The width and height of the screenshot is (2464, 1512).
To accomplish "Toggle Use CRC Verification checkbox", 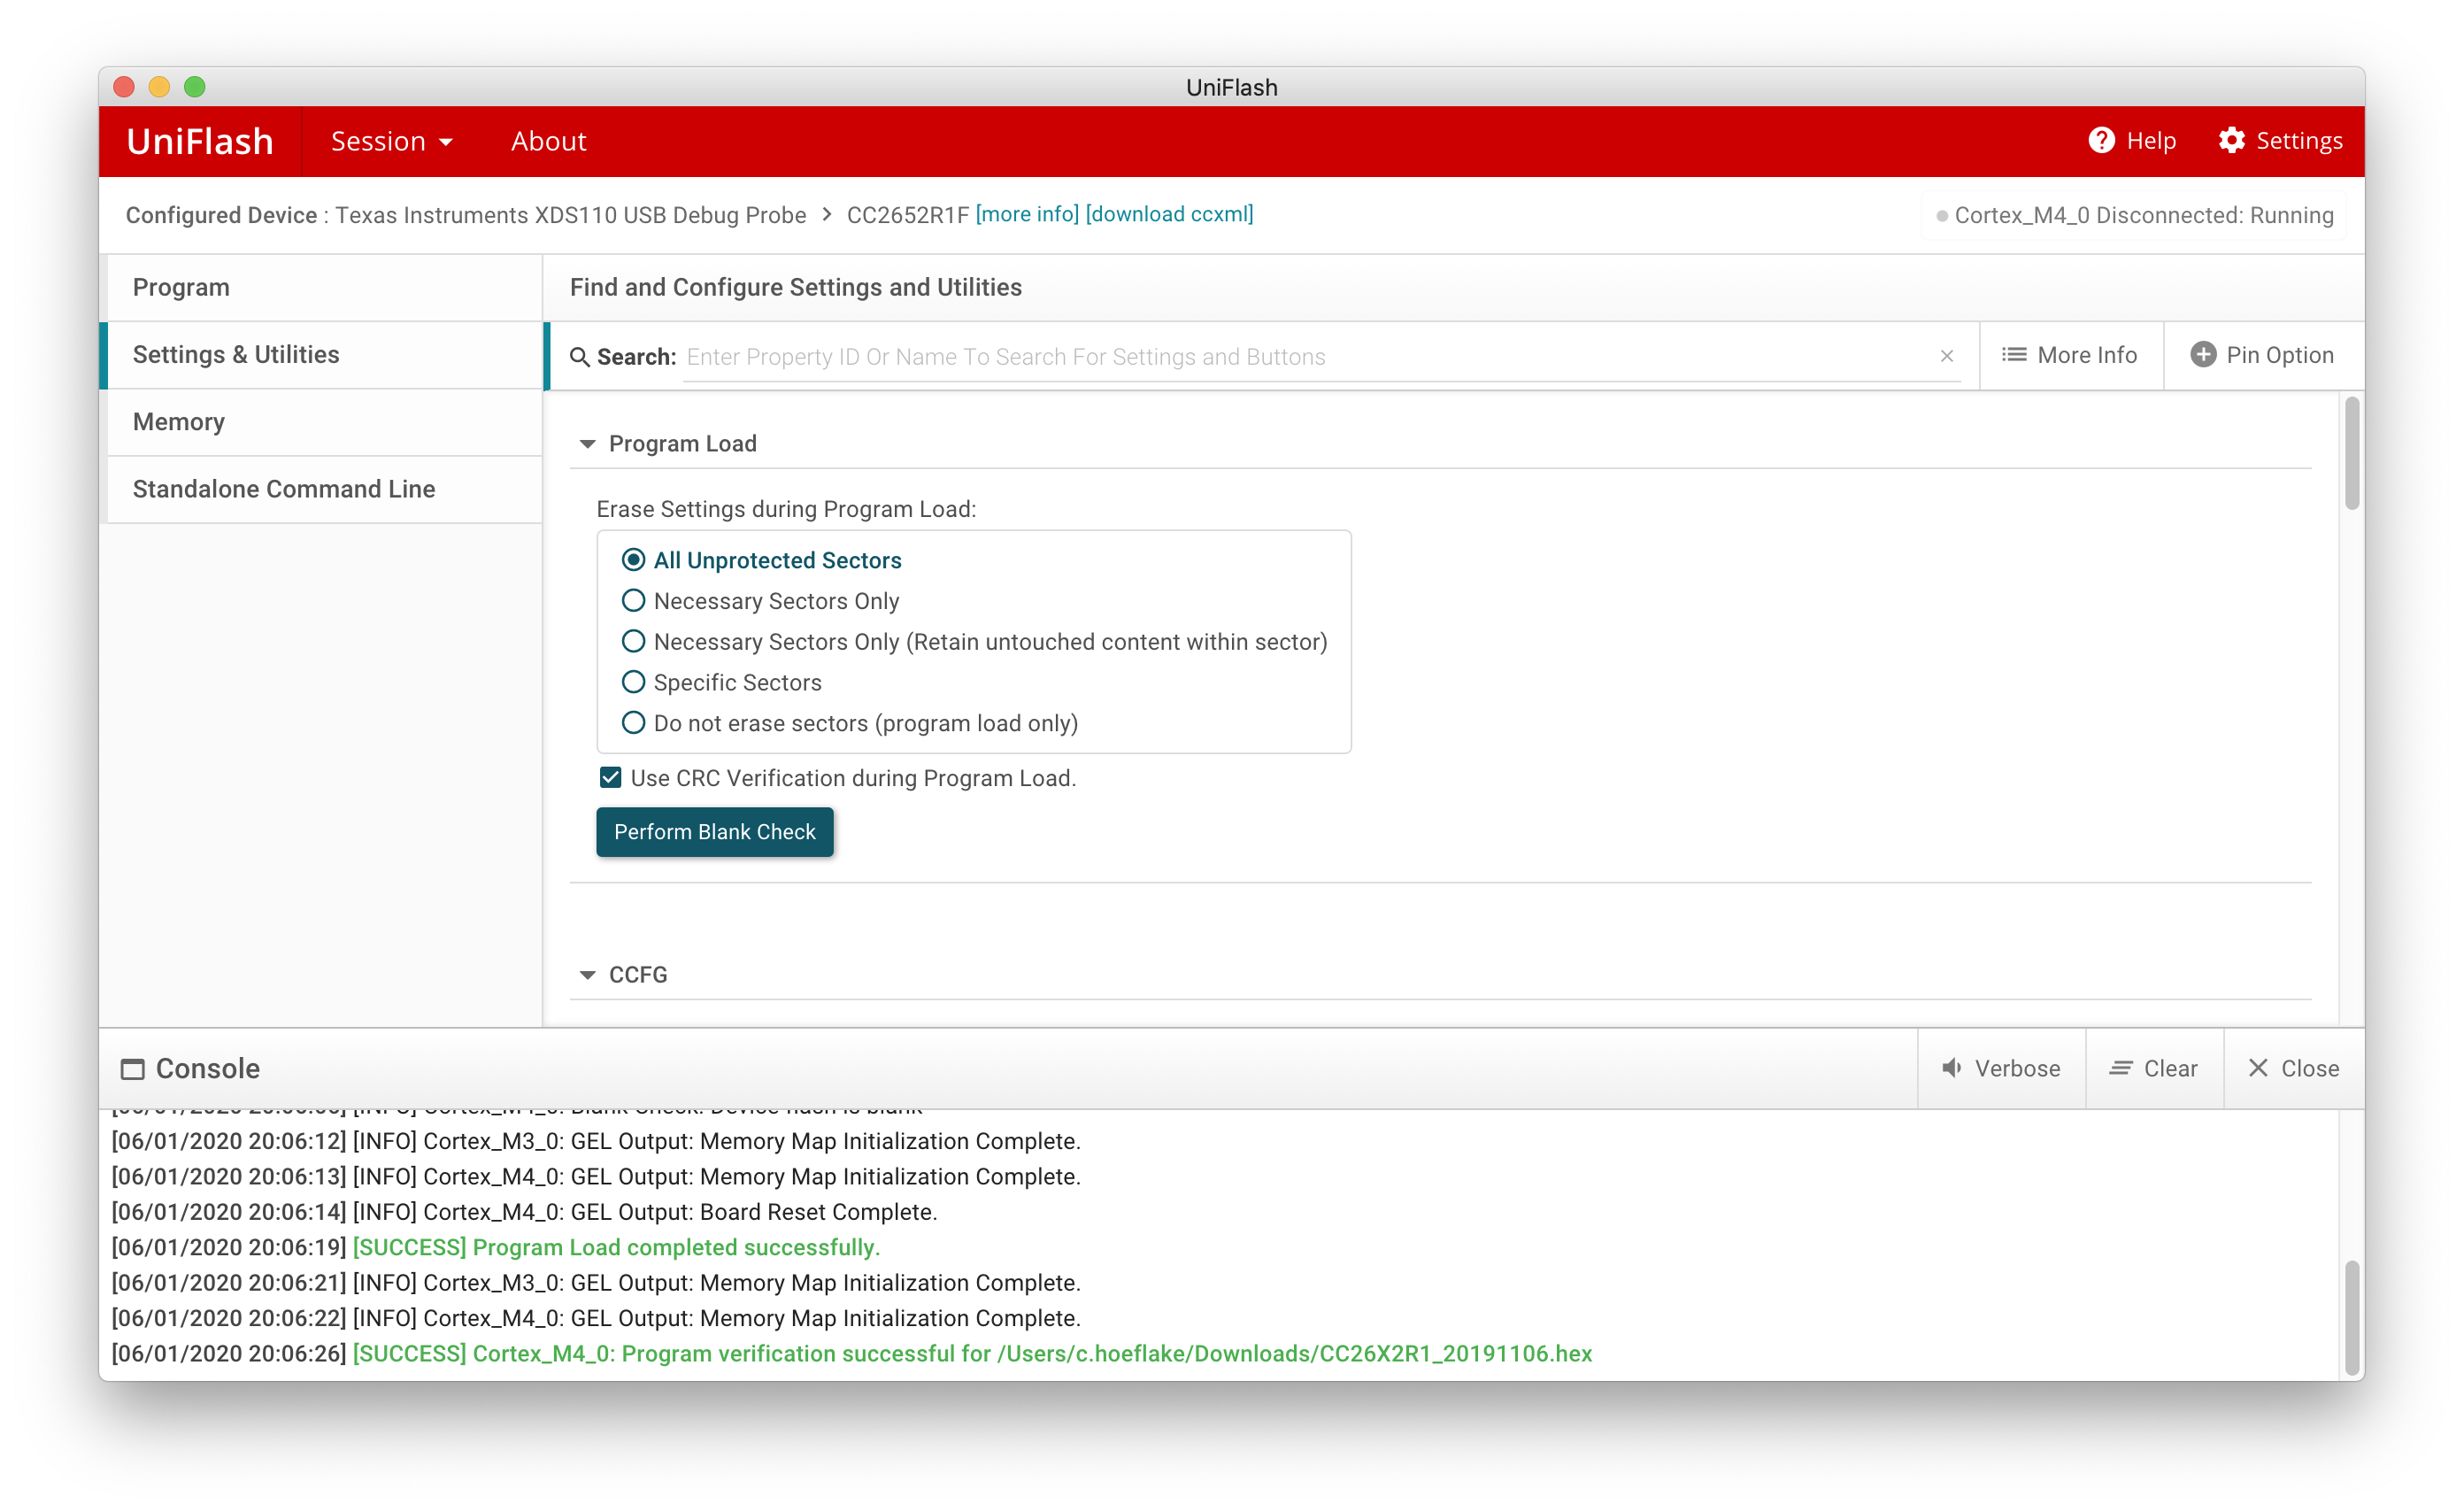I will 611,778.
